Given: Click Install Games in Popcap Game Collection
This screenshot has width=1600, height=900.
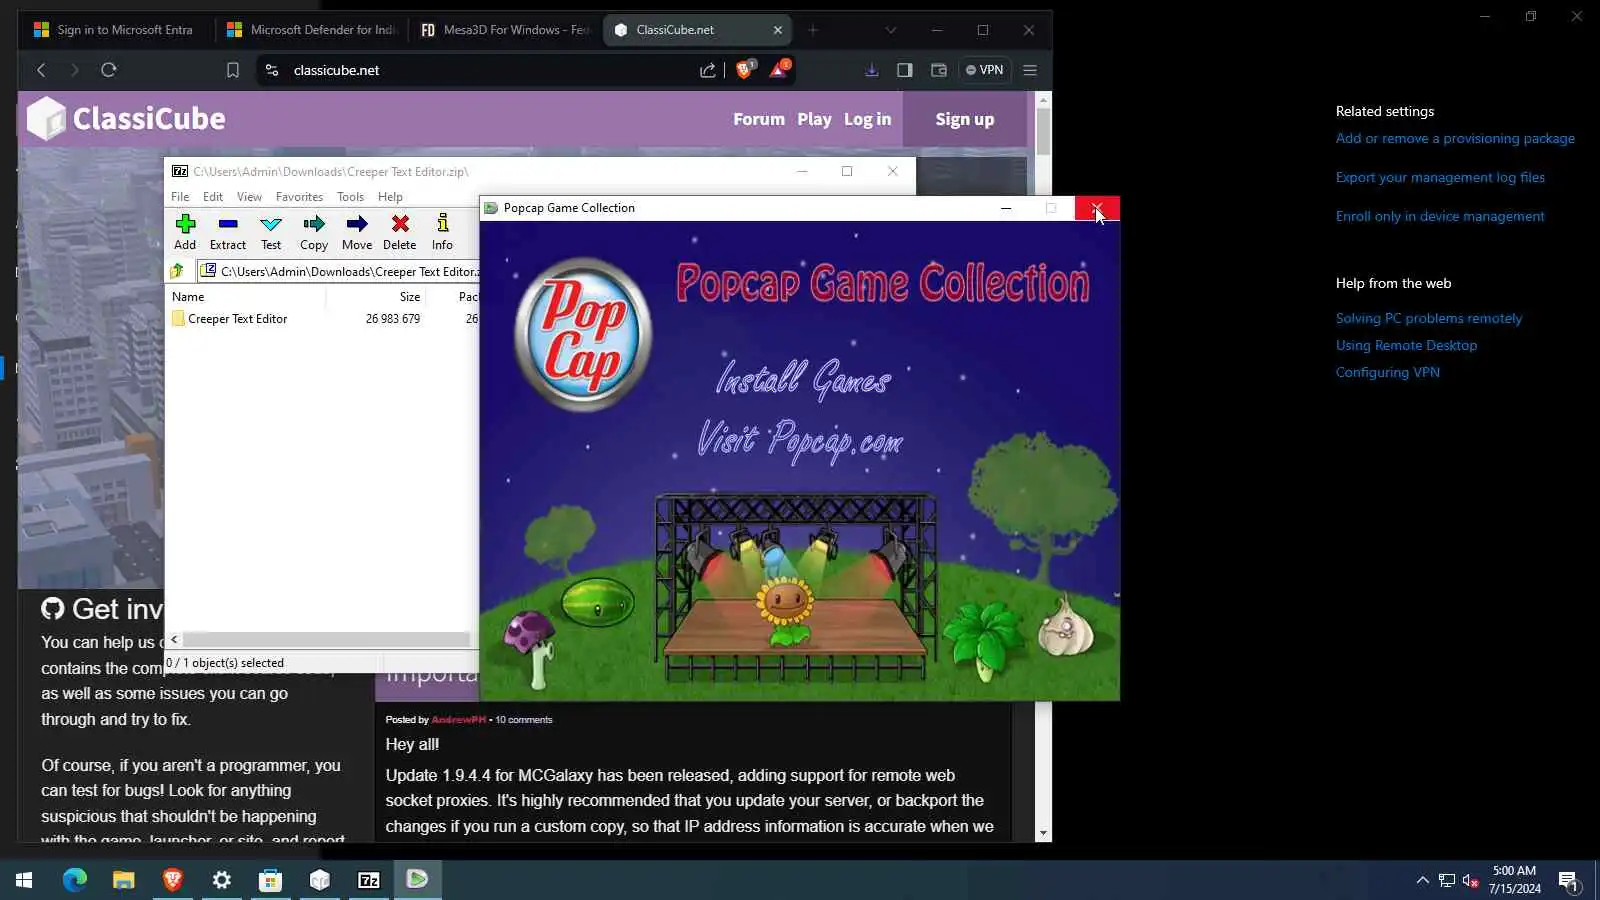Looking at the screenshot, I should (803, 378).
